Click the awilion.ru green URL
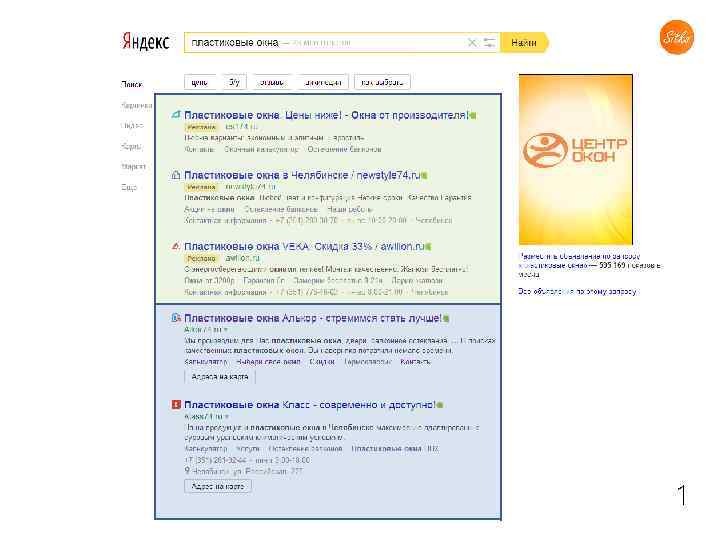This screenshot has height=540, width=720. pyautogui.click(x=242, y=258)
